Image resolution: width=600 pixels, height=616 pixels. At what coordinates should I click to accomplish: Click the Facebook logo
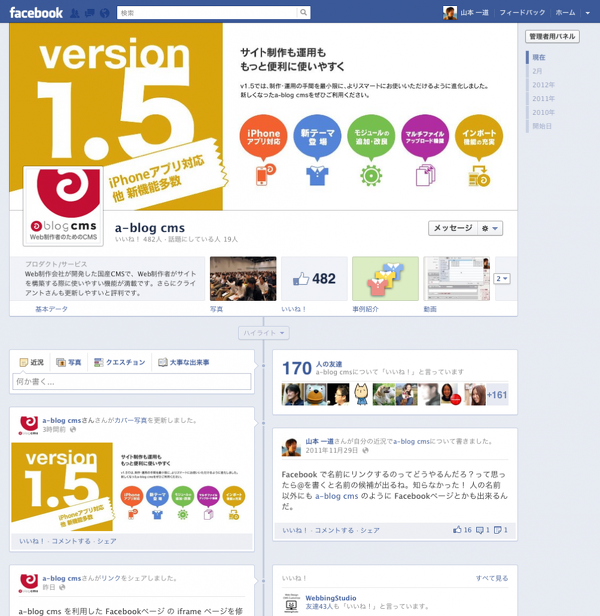click(36, 13)
